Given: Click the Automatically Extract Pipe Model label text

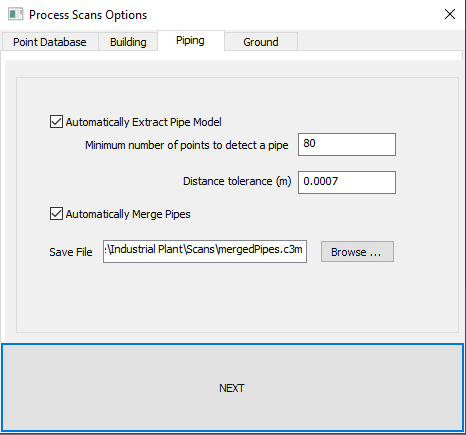Looking at the screenshot, I should click(x=143, y=122).
